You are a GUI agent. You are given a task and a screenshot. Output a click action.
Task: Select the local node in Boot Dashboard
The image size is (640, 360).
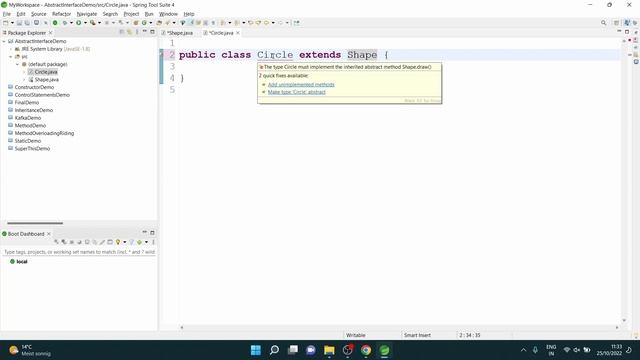tap(18, 262)
